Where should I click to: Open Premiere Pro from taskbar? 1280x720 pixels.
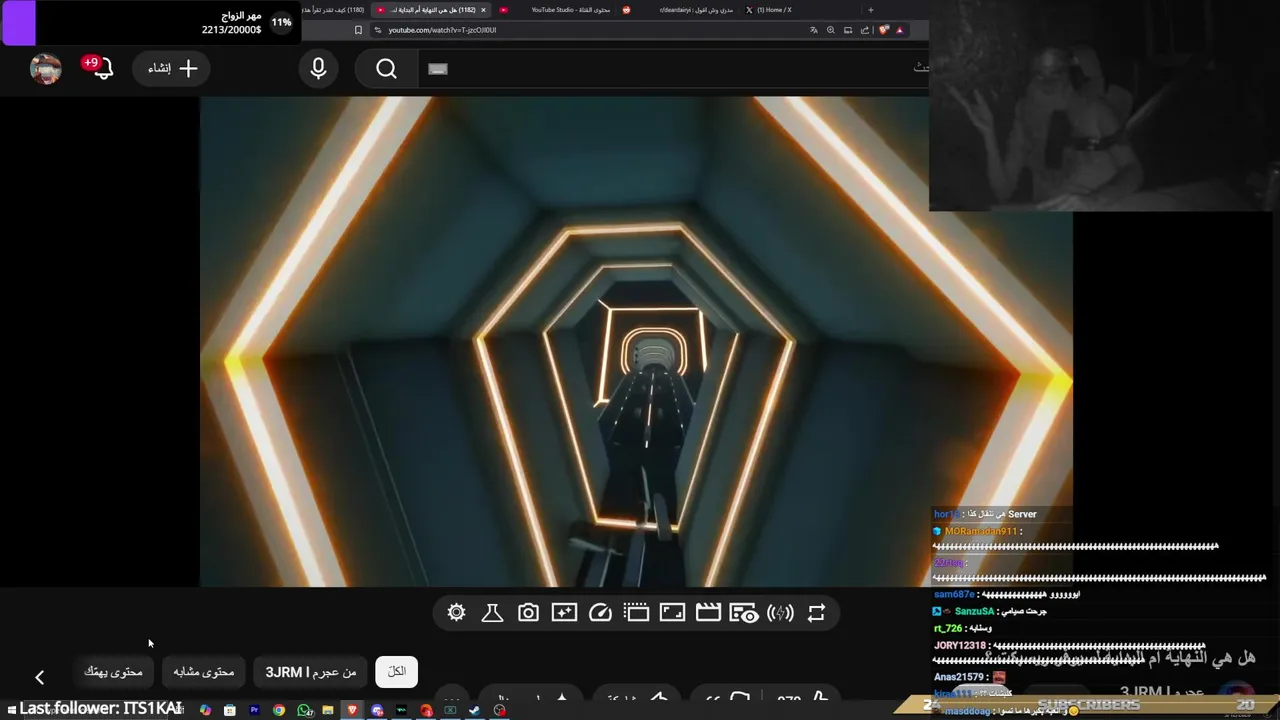click(x=254, y=710)
